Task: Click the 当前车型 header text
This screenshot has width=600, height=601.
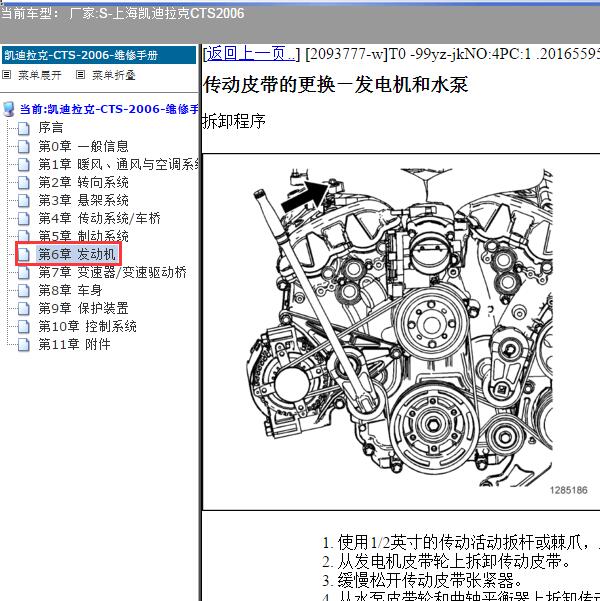Action: coord(123,13)
